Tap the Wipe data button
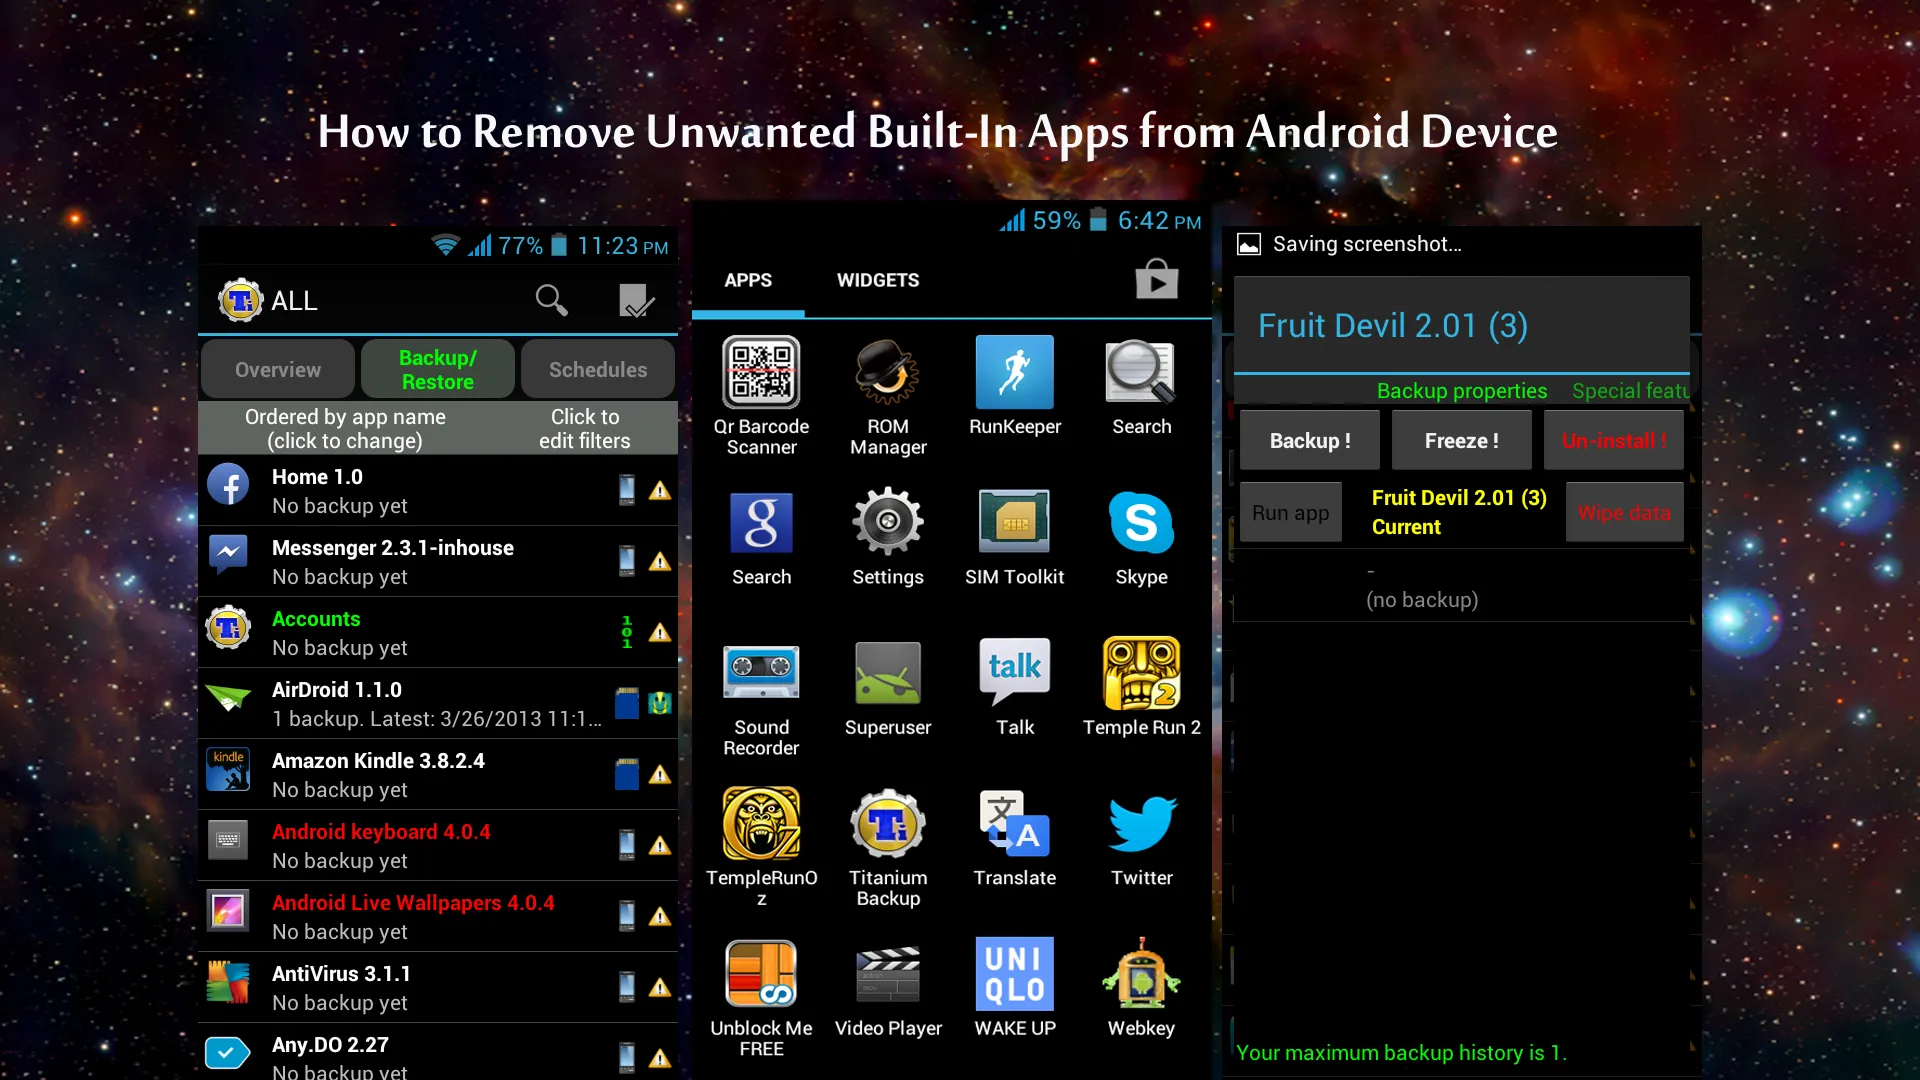This screenshot has height=1080, width=1920. coord(1624,512)
